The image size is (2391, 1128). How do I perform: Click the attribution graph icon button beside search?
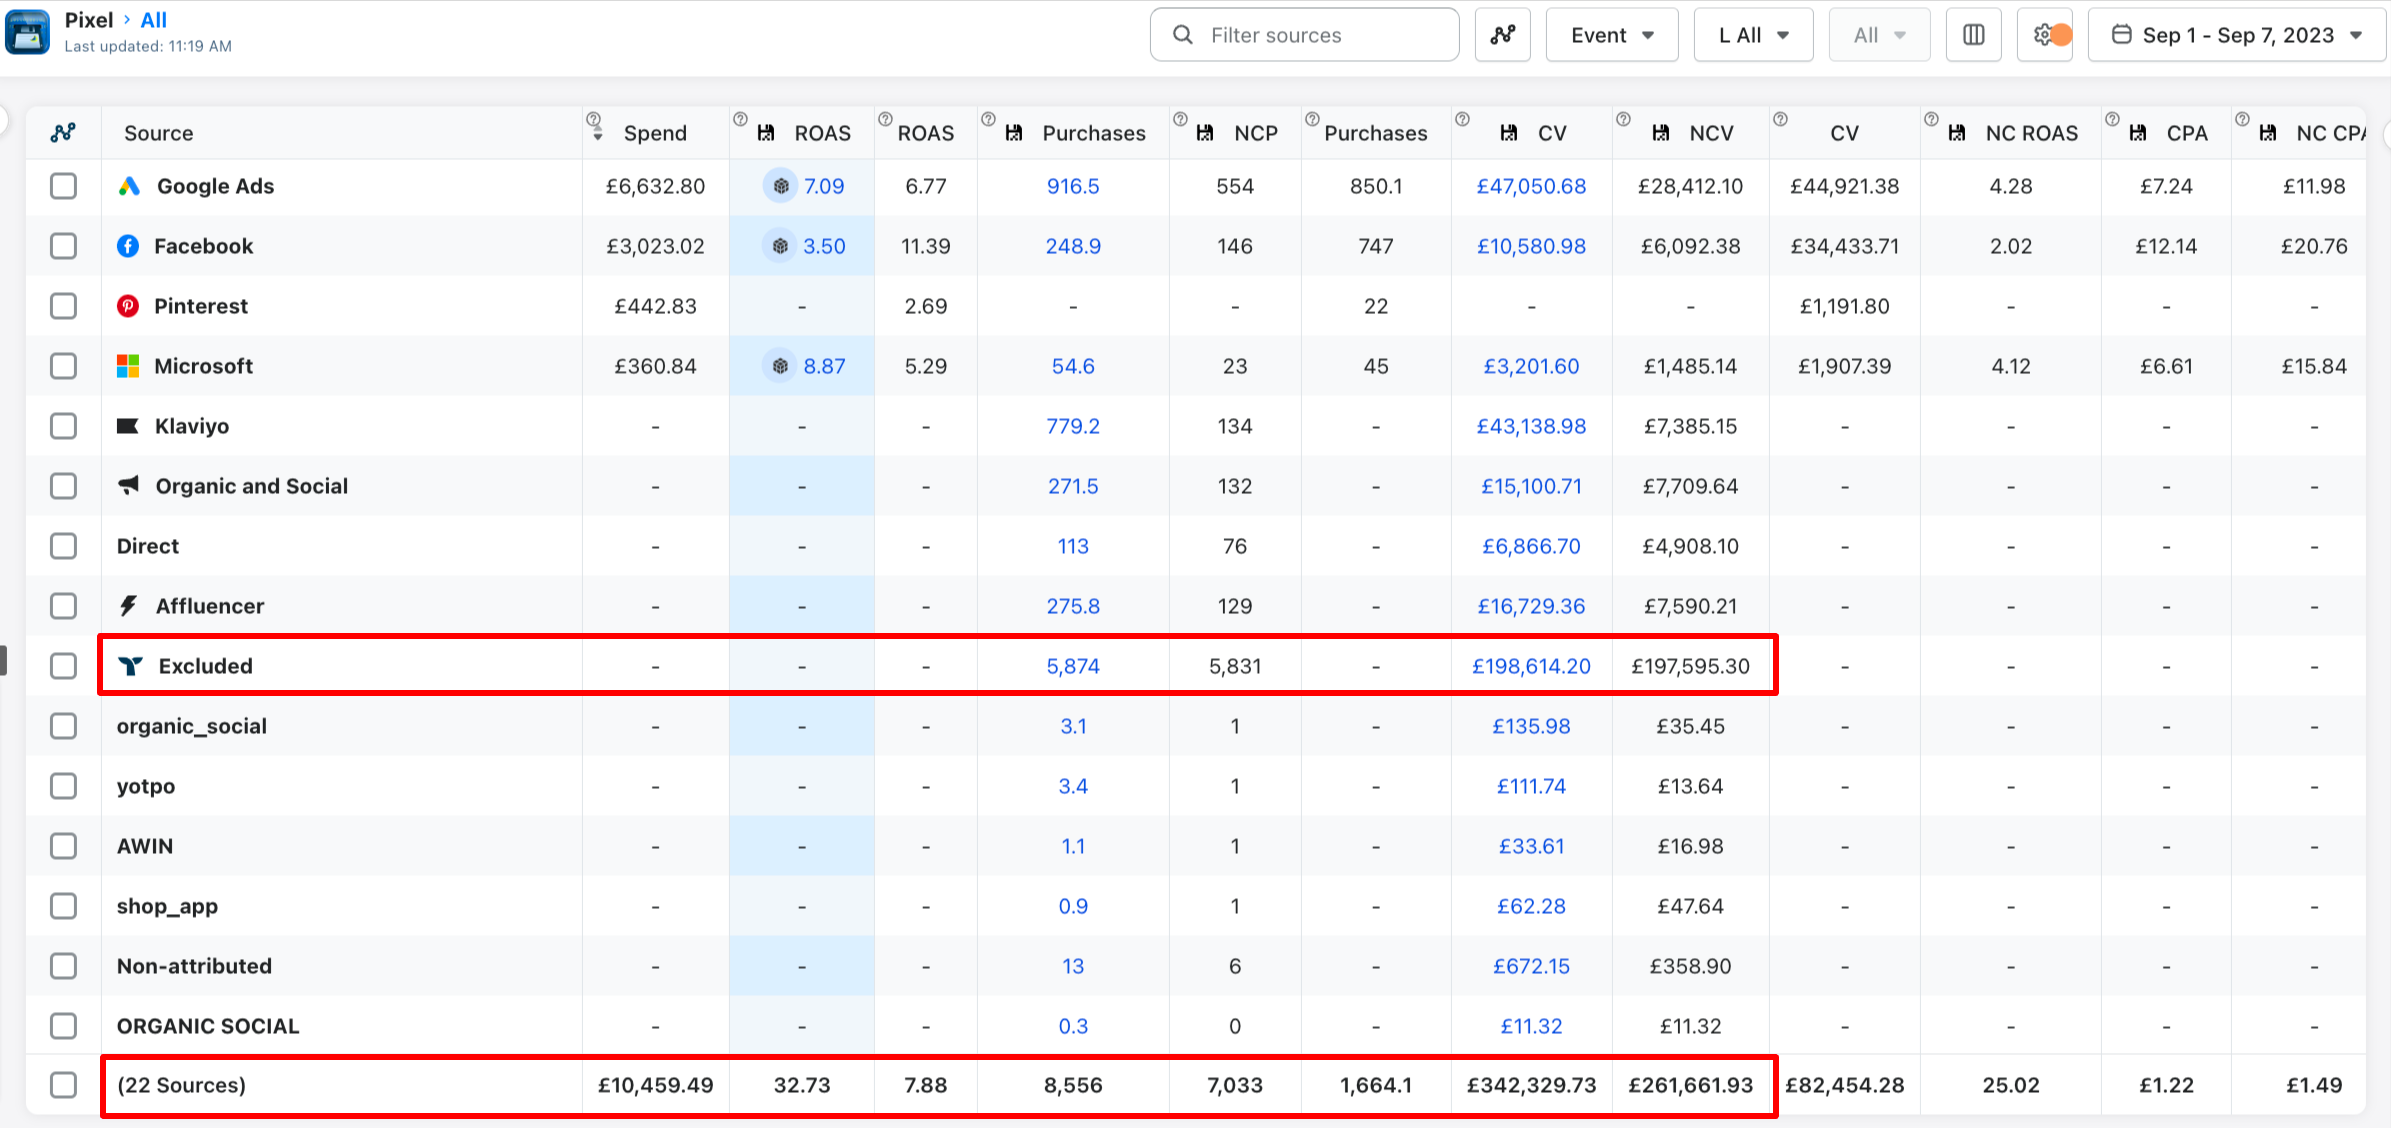click(x=1502, y=35)
